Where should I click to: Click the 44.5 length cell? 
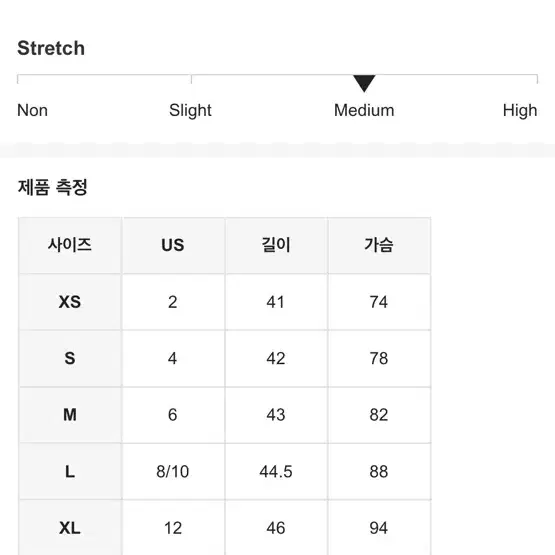(276, 471)
